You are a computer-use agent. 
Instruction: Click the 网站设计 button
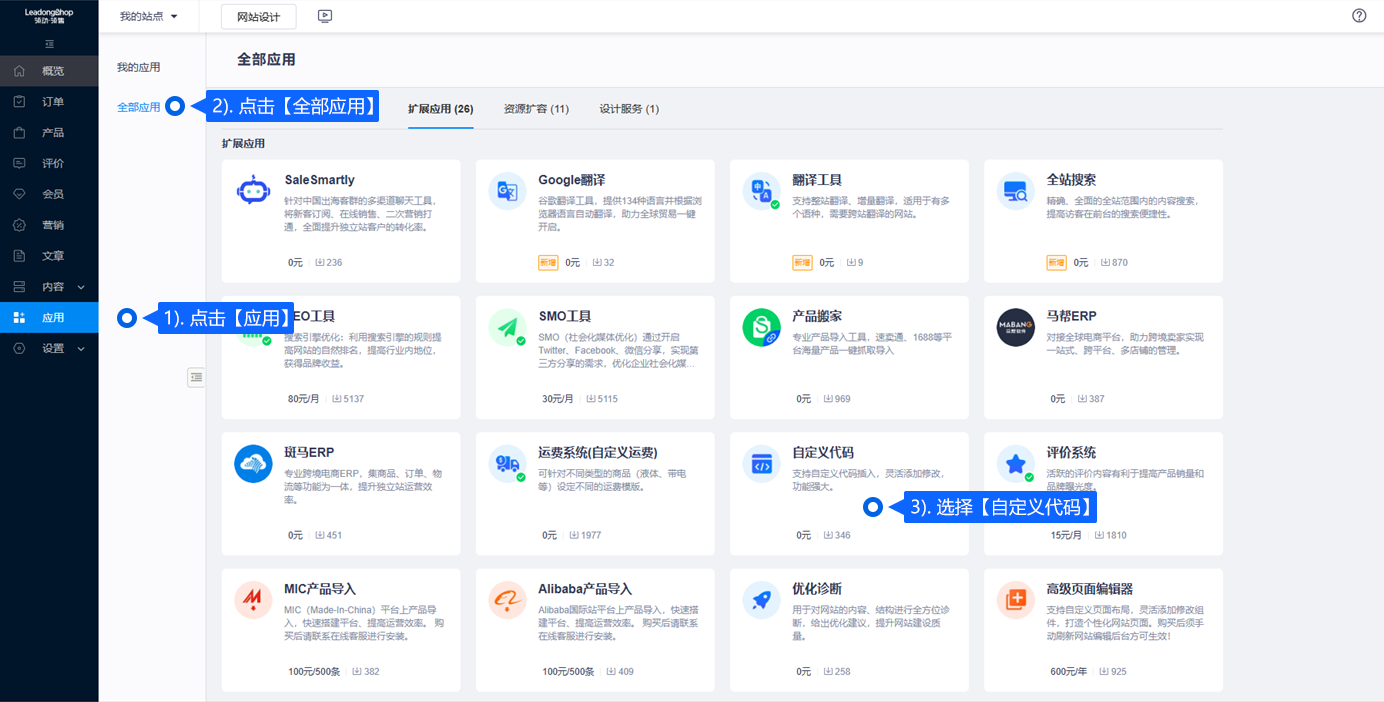point(259,17)
